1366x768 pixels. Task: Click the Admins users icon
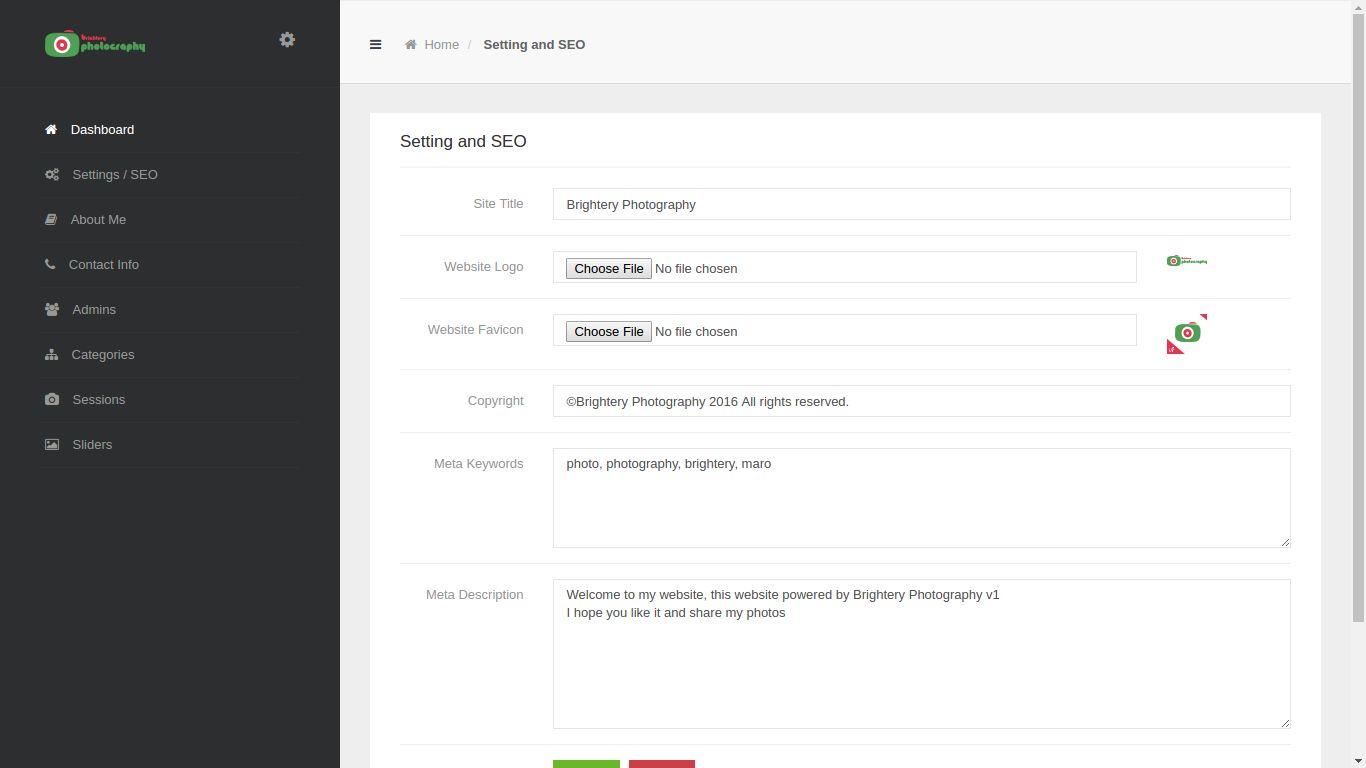click(x=52, y=310)
